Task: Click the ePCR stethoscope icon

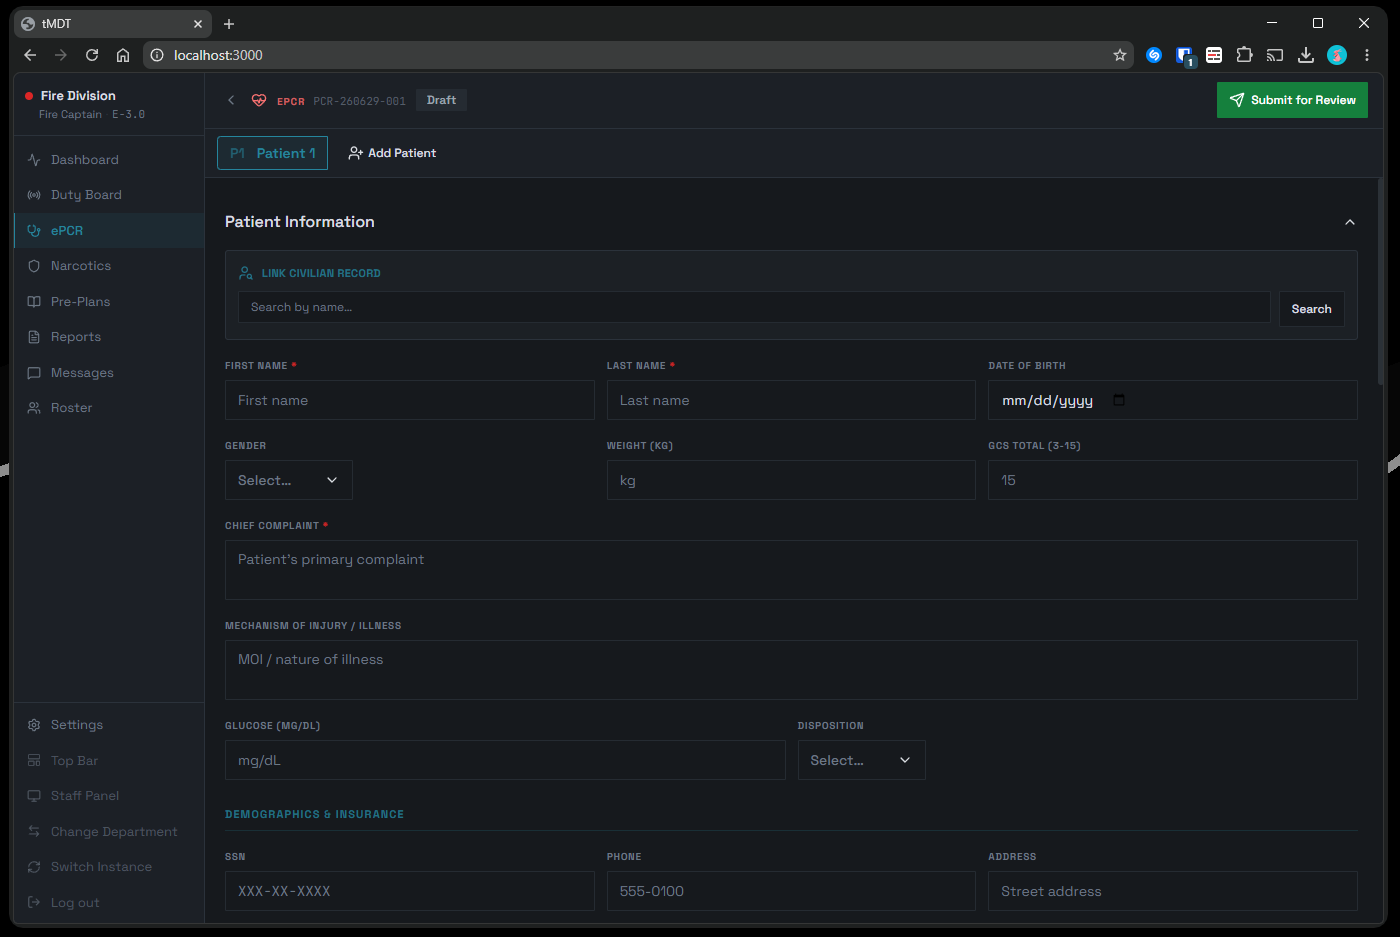Action: (34, 231)
